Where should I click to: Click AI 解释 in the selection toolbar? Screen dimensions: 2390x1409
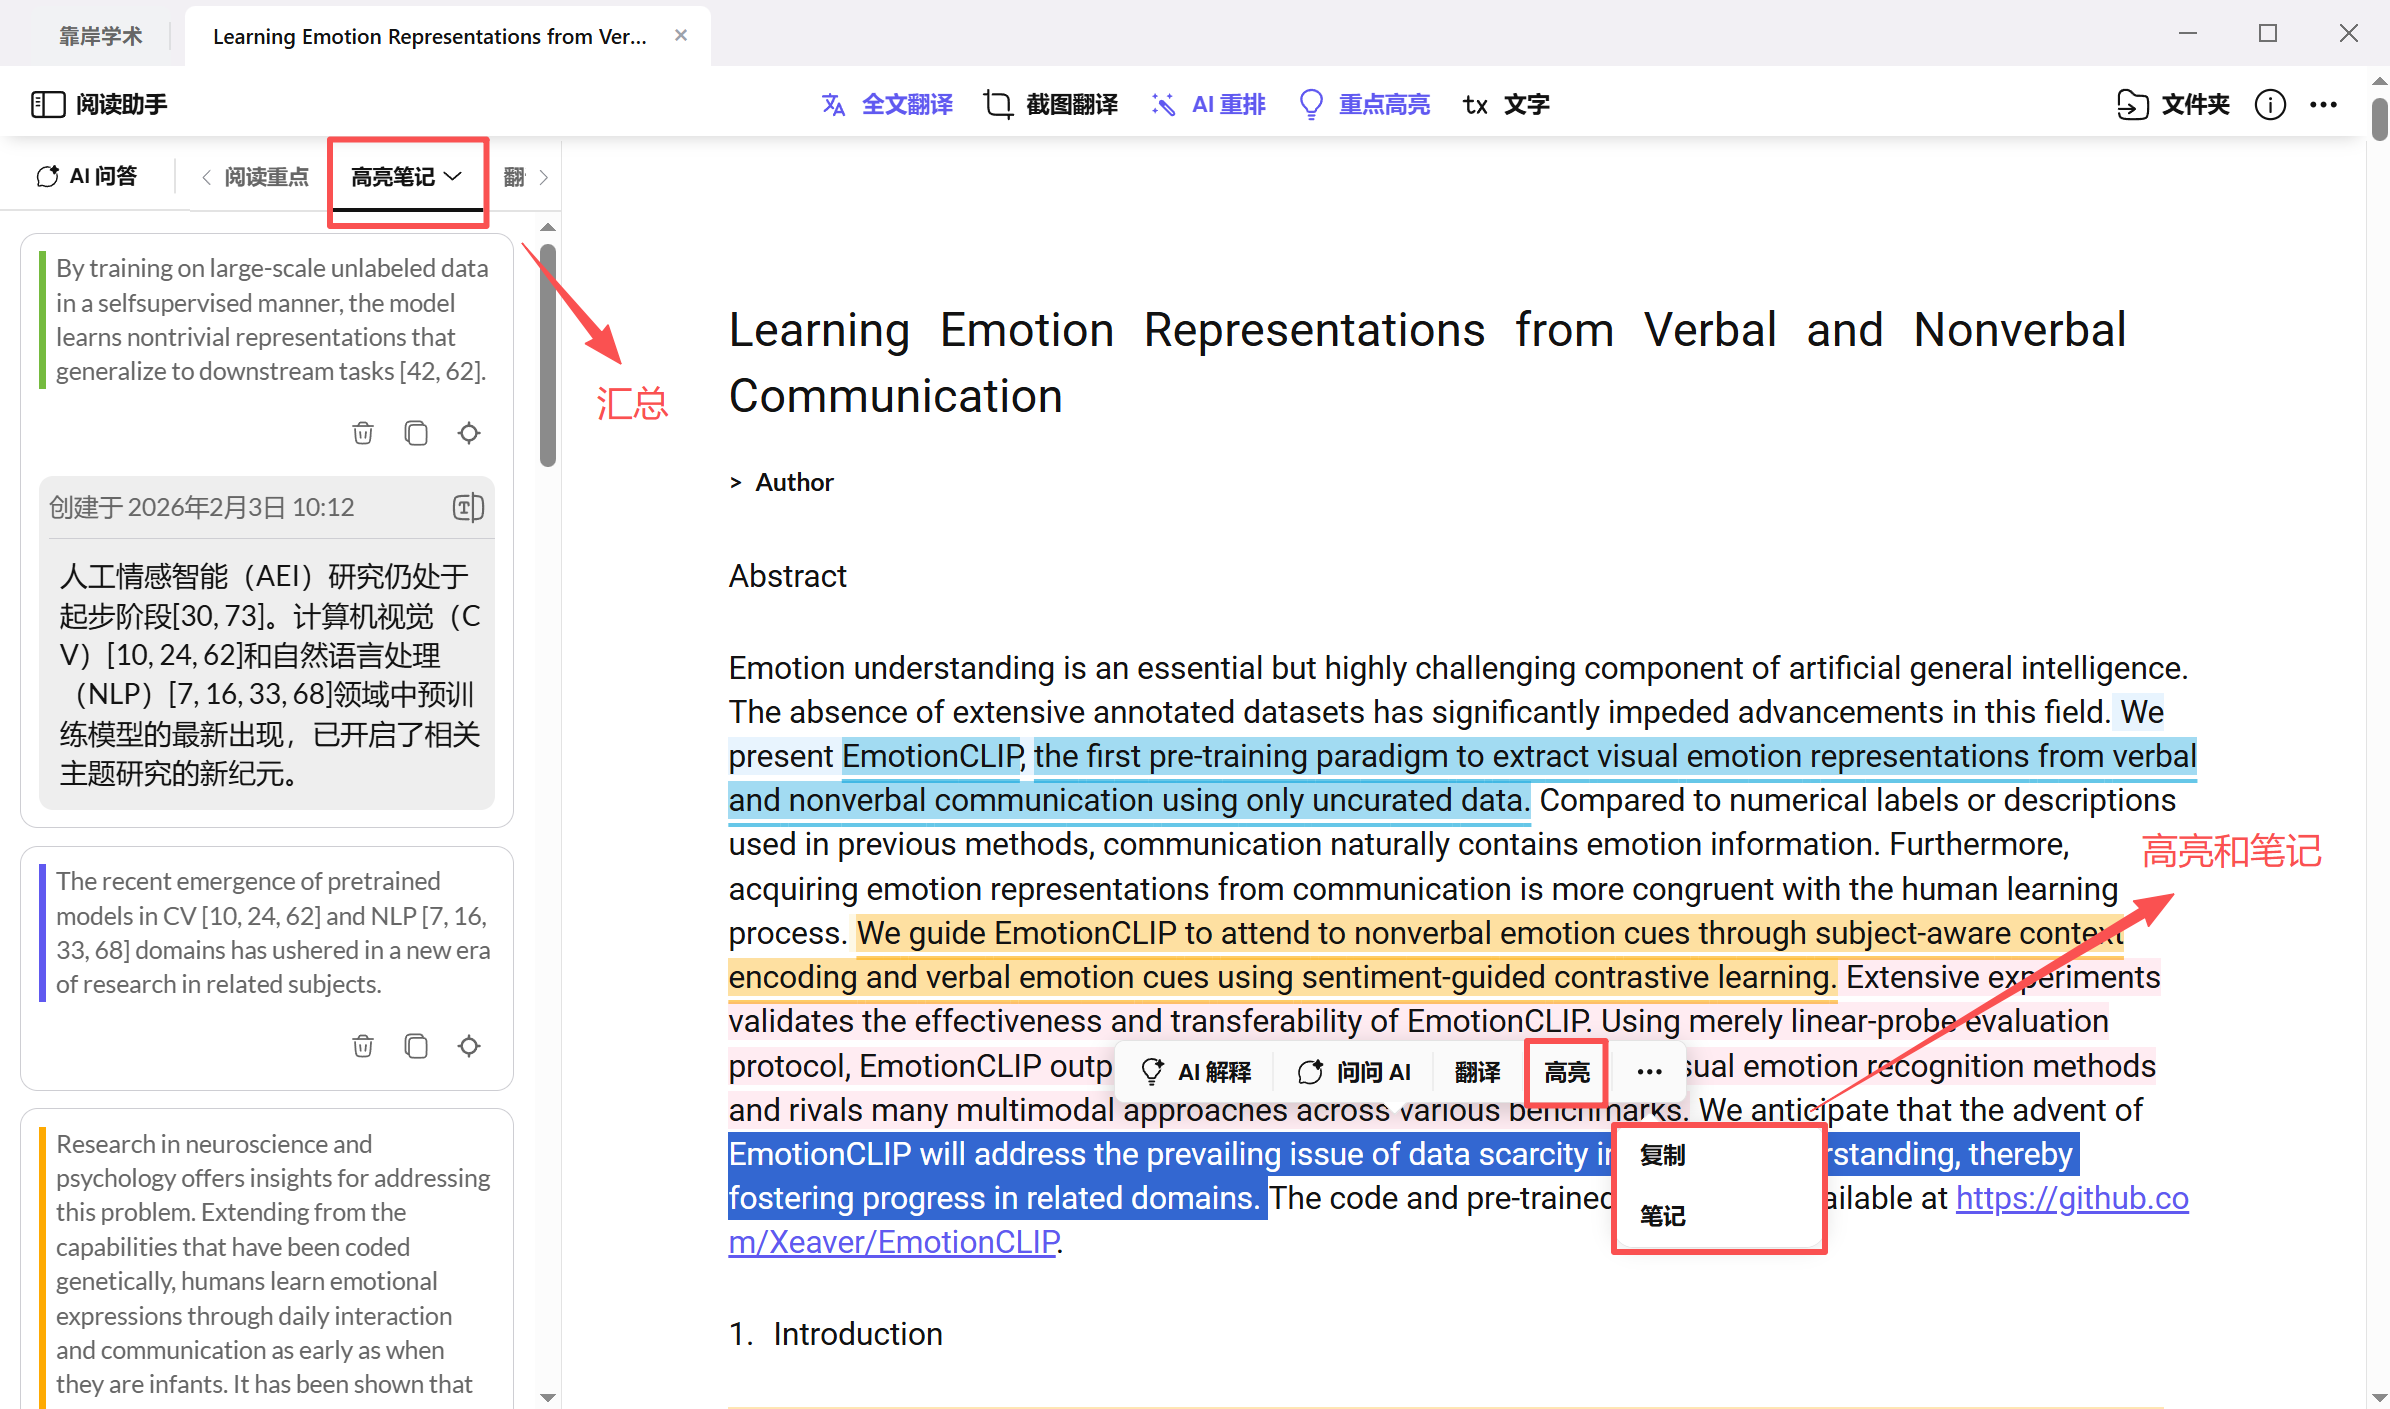pos(1196,1072)
